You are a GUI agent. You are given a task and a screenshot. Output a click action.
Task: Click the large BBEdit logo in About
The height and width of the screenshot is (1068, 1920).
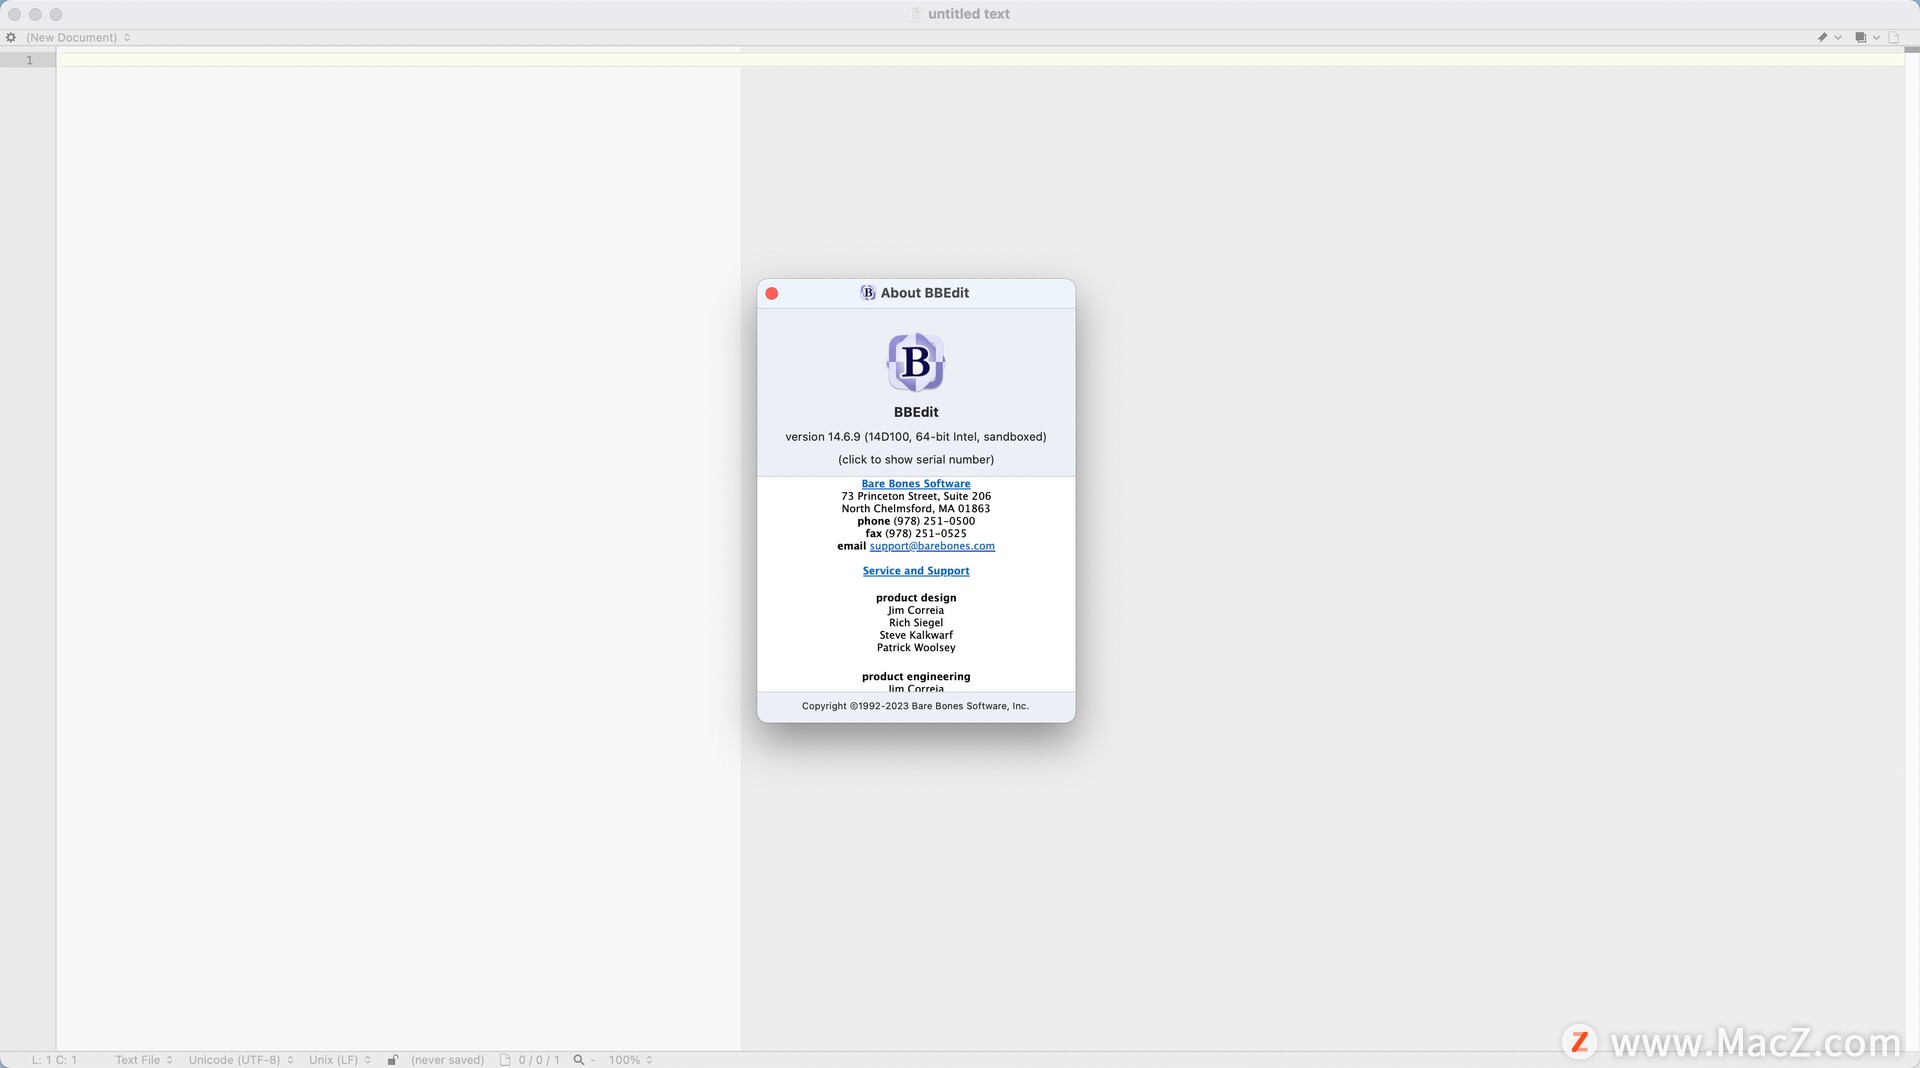916,362
